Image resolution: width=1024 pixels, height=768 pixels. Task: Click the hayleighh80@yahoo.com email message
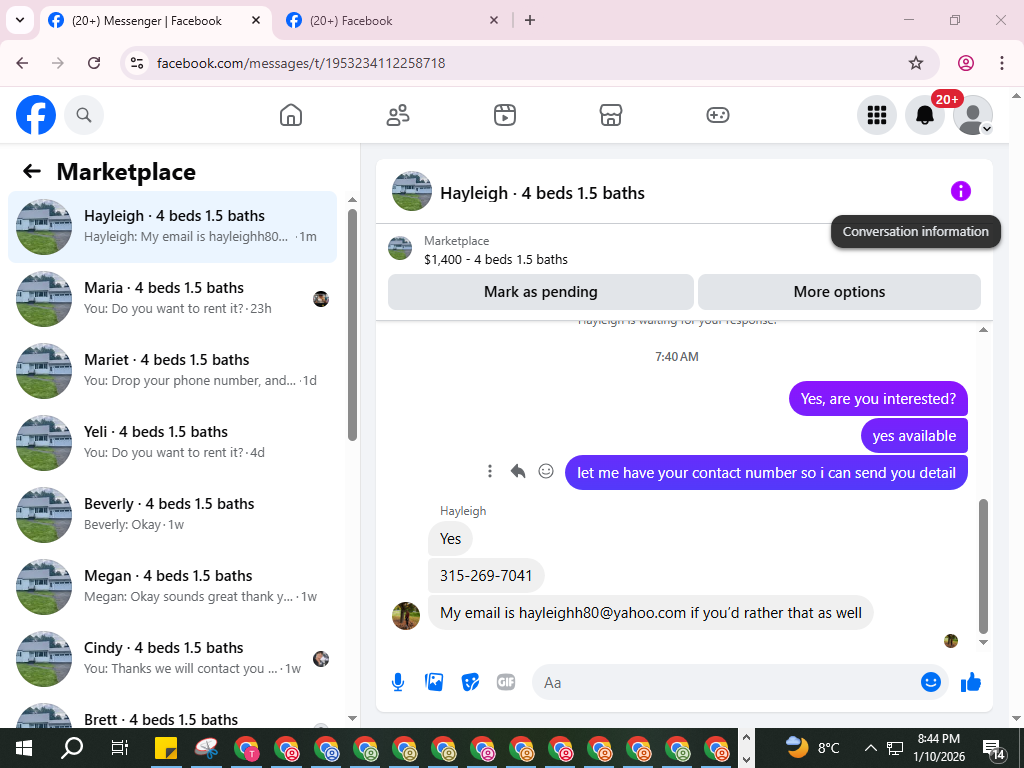pos(650,613)
